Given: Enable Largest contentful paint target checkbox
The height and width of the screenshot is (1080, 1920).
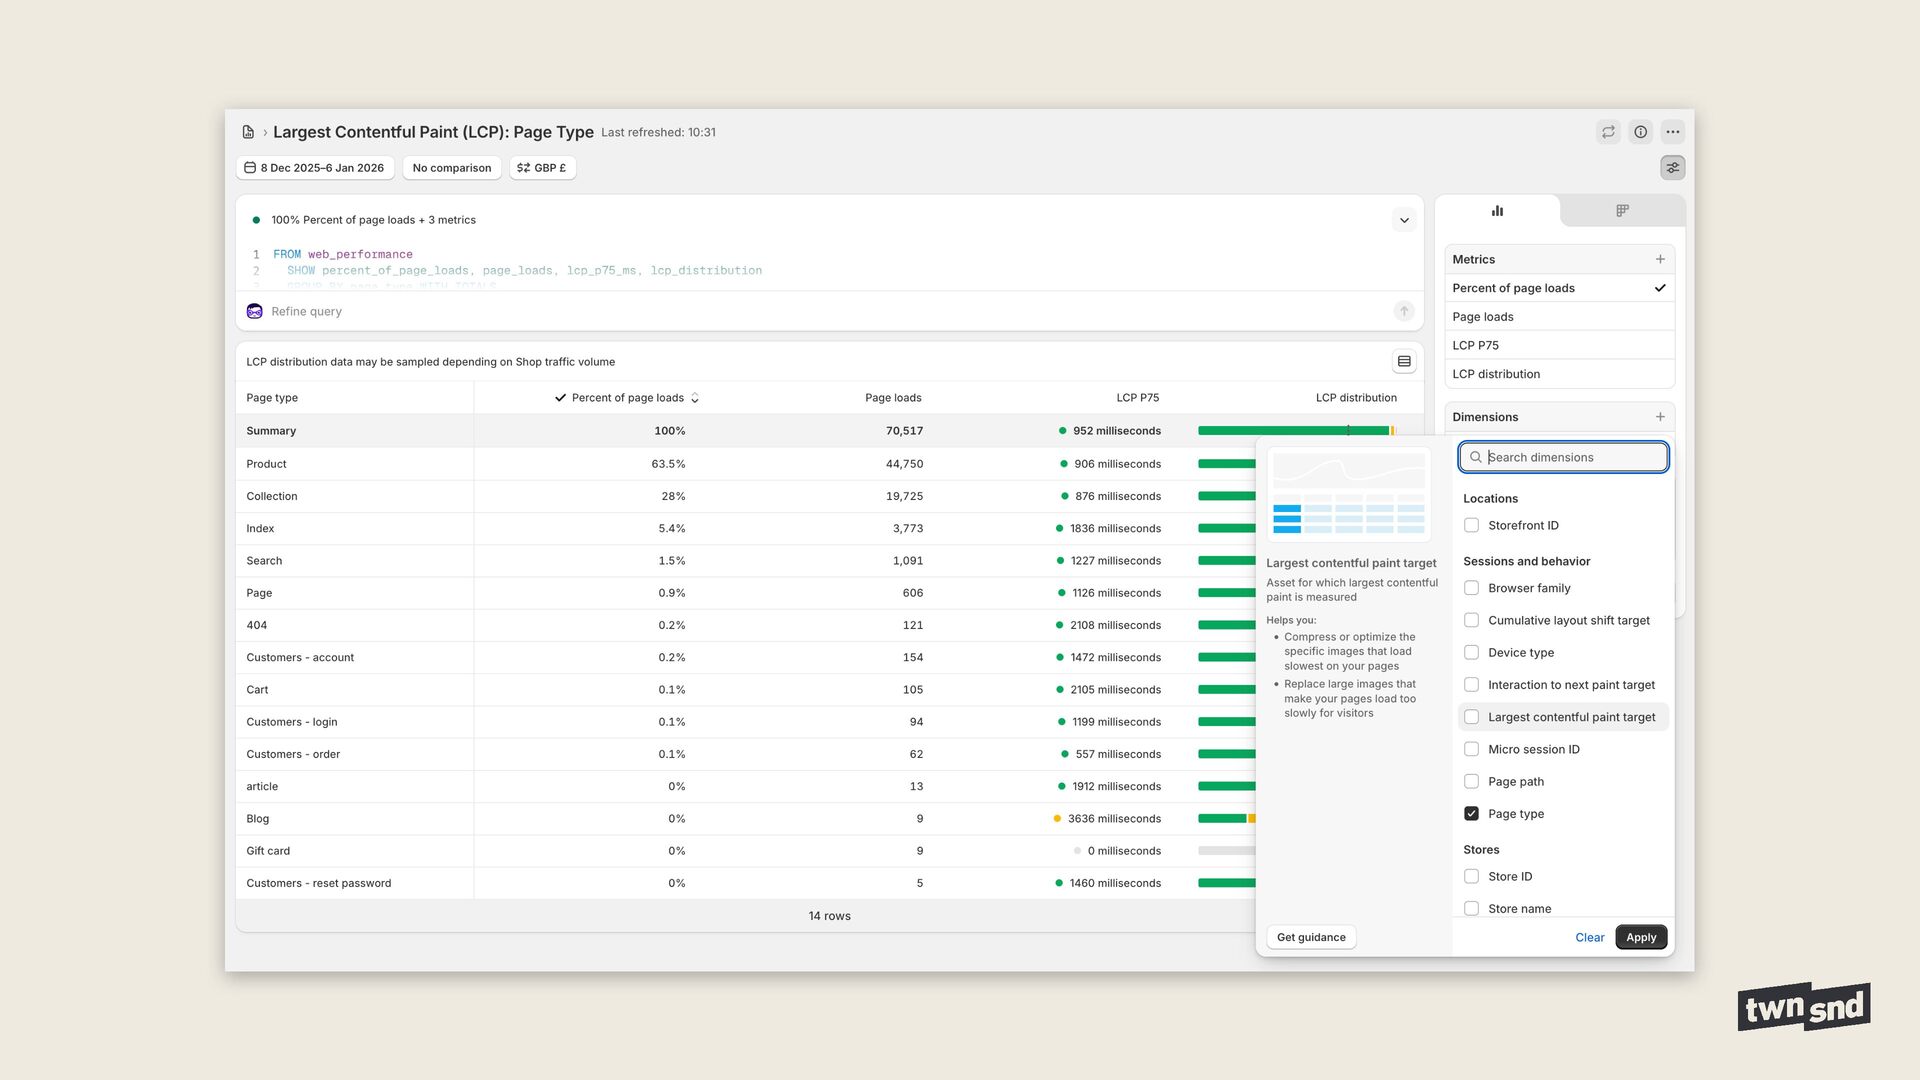Looking at the screenshot, I should (1471, 717).
